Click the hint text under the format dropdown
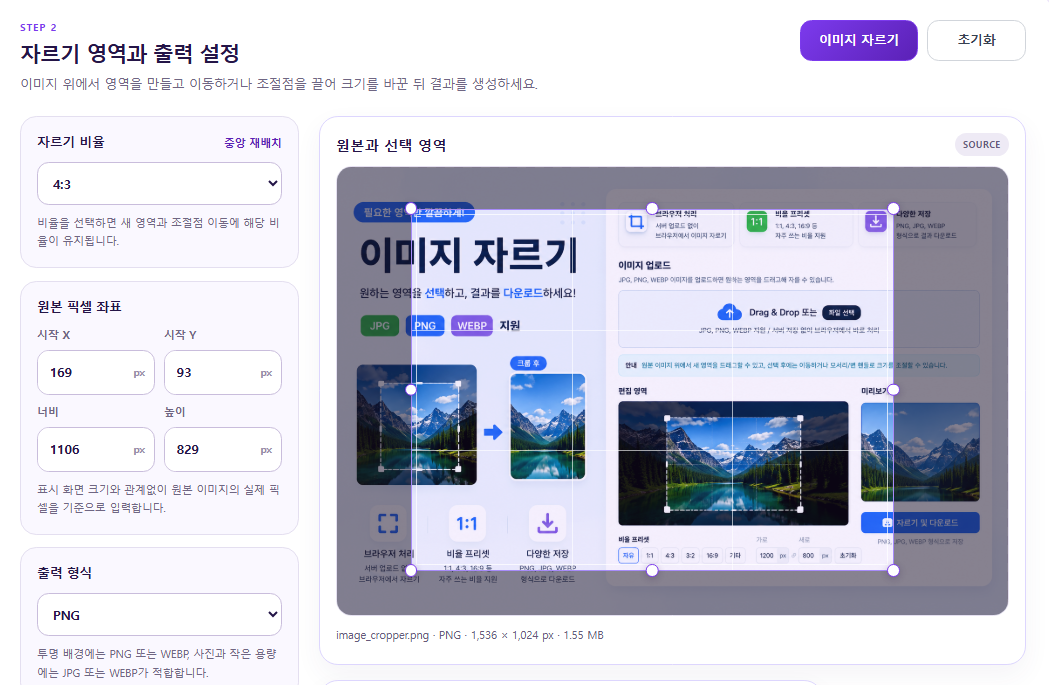The height and width of the screenshot is (685, 1049). click(157, 663)
